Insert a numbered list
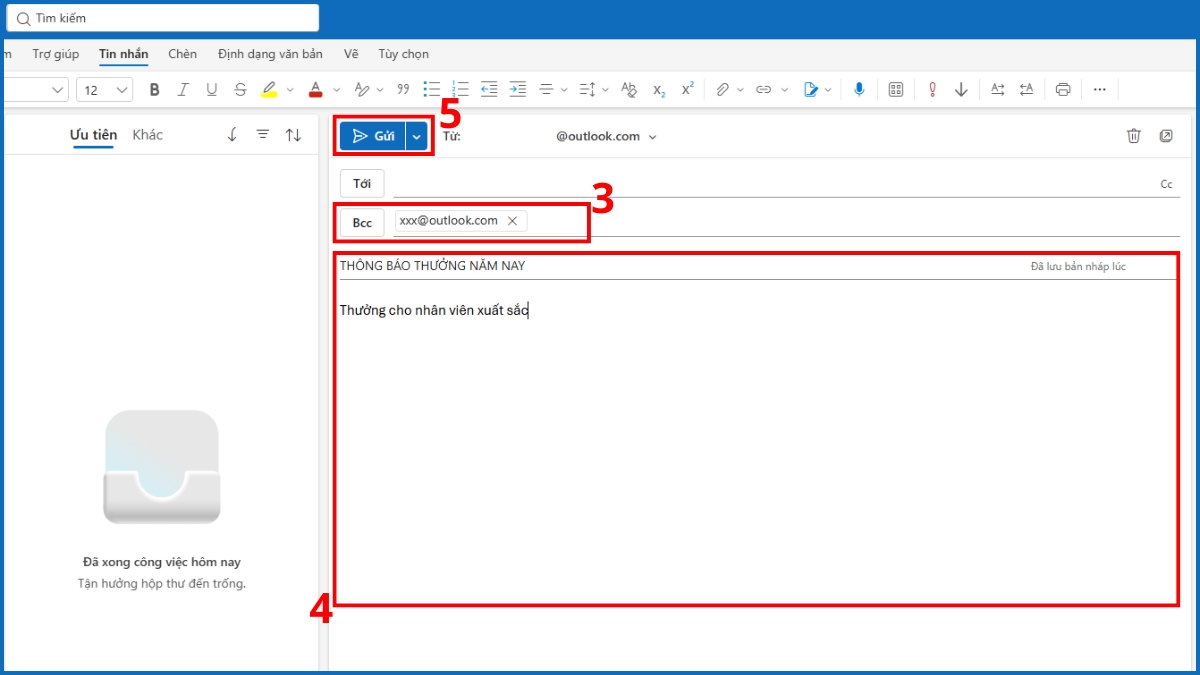This screenshot has height=675, width=1200. point(460,90)
